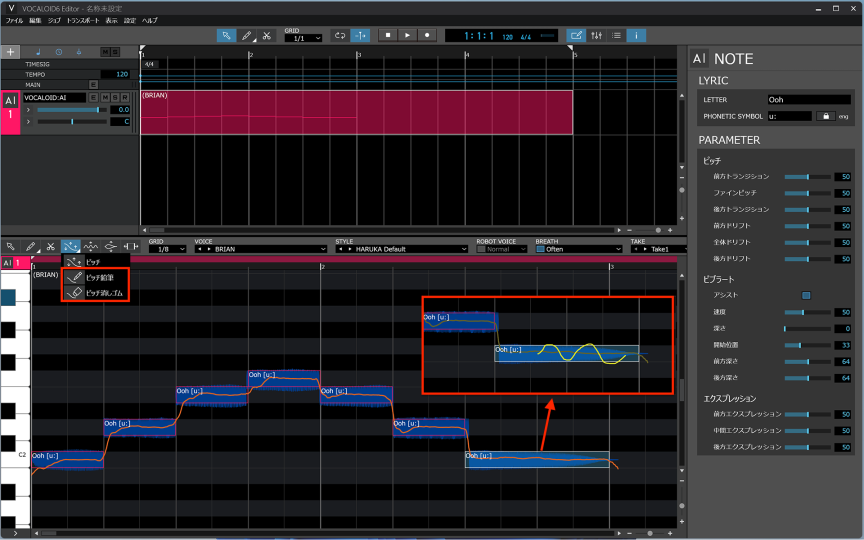Choose ピッチ消しゴム from the pitch tool menu

click(x=95, y=293)
